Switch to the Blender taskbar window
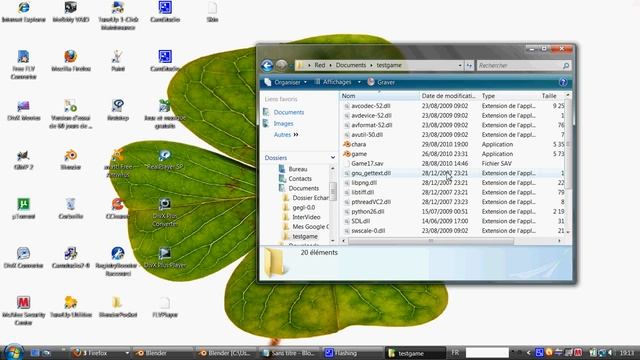The width and height of the screenshot is (640, 360). coord(163,353)
